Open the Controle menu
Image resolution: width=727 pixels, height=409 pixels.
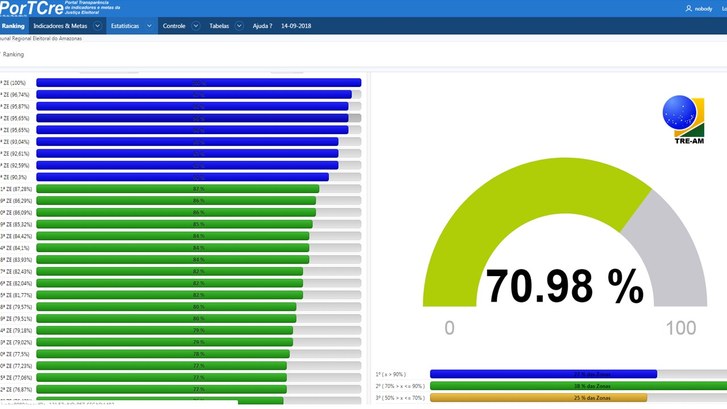[x=174, y=26]
